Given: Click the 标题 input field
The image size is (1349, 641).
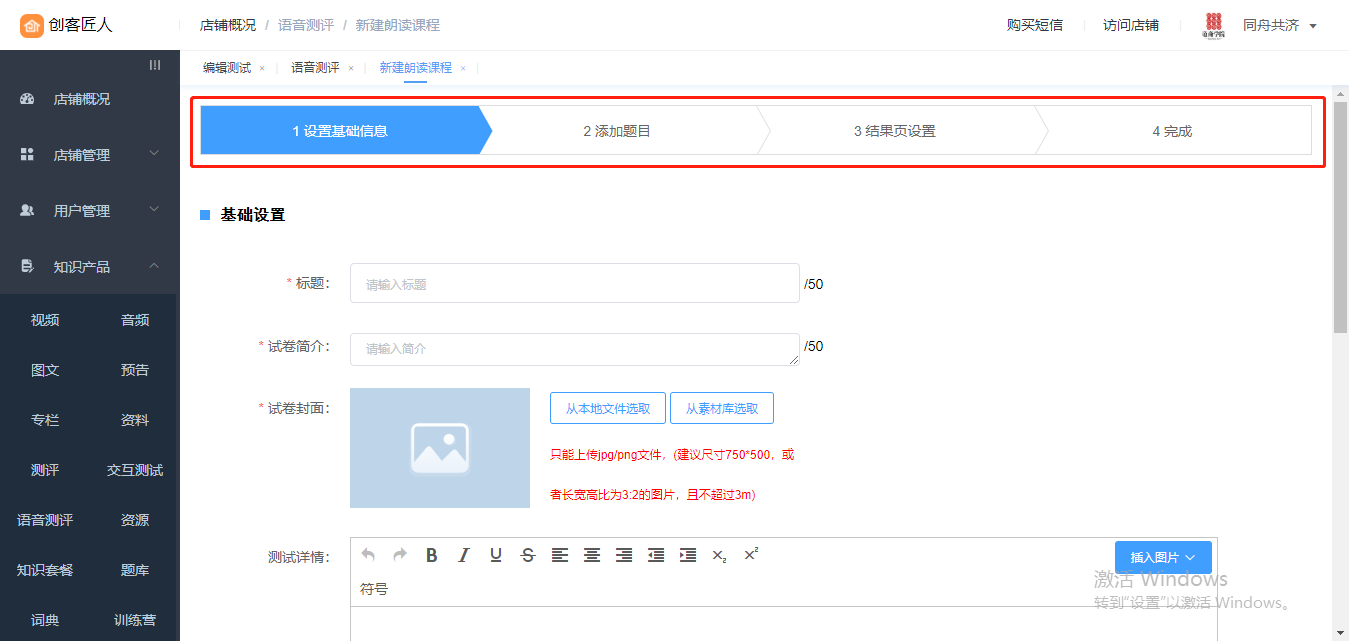Looking at the screenshot, I should [574, 284].
